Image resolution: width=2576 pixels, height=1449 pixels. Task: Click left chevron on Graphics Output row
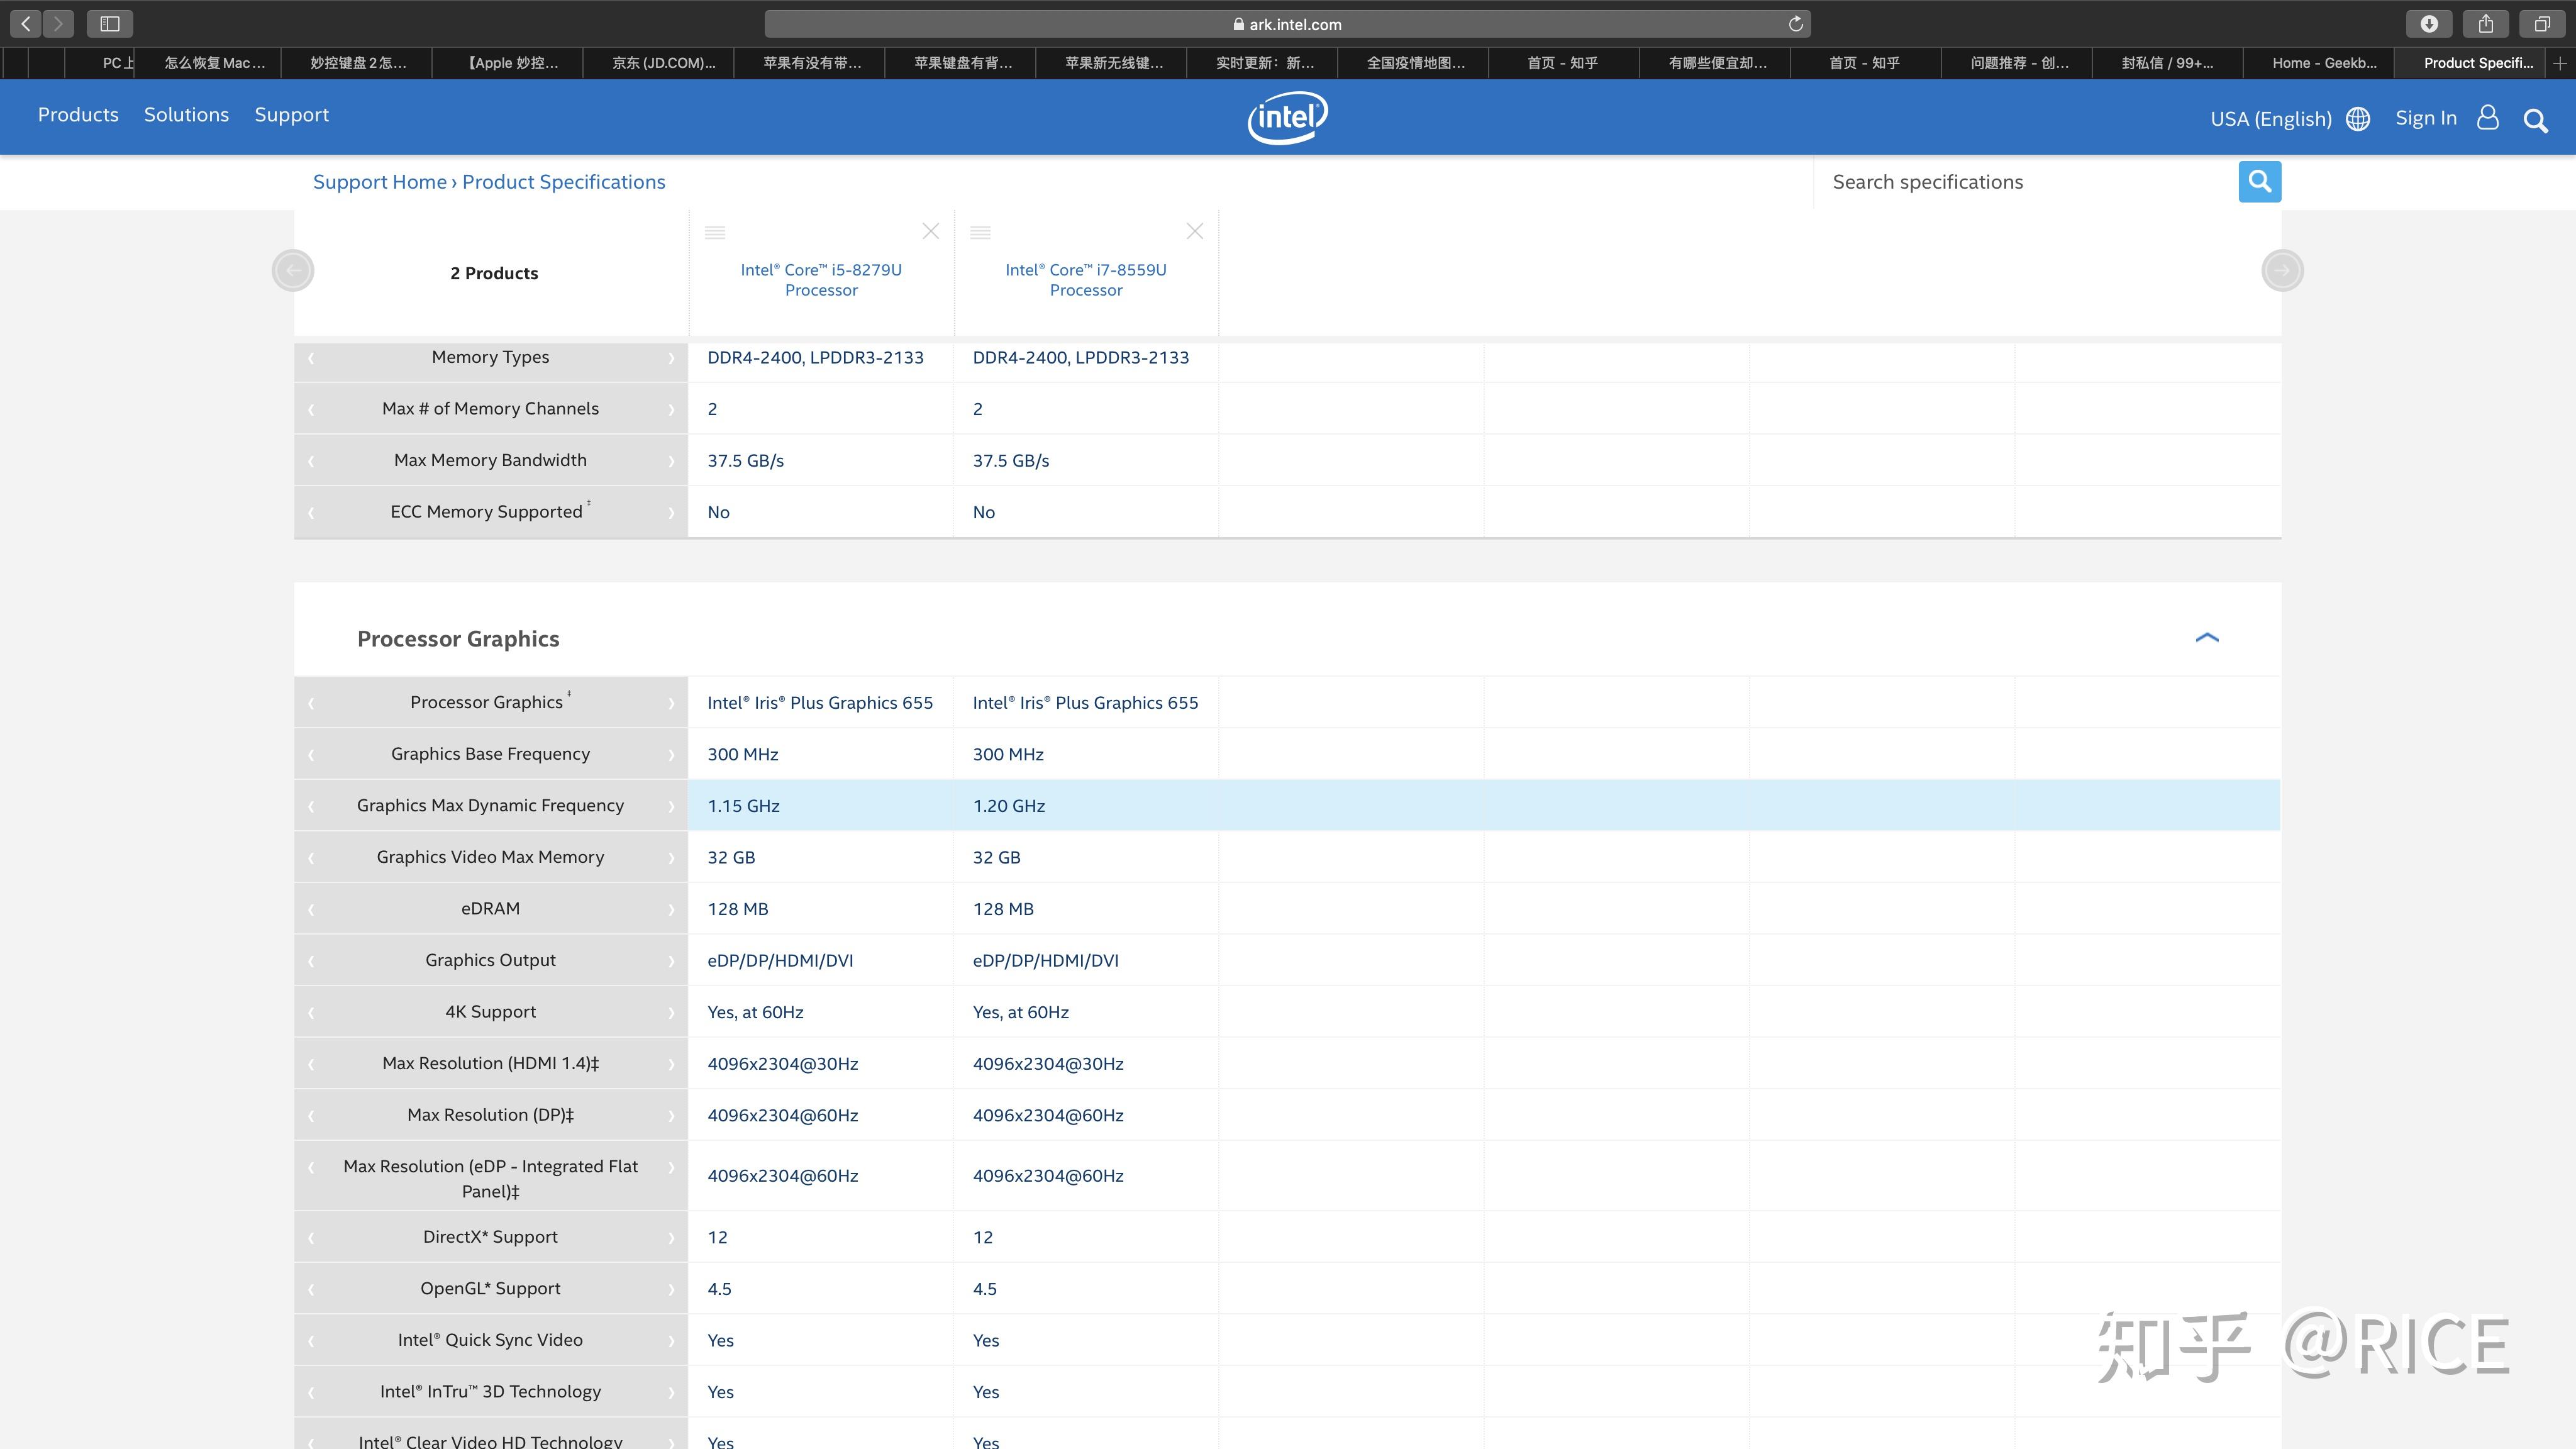[x=311, y=961]
